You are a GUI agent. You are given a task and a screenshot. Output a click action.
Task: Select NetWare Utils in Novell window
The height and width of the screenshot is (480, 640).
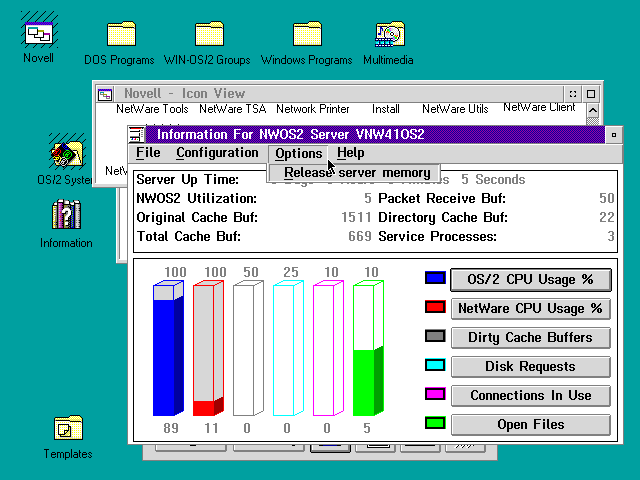(x=455, y=109)
